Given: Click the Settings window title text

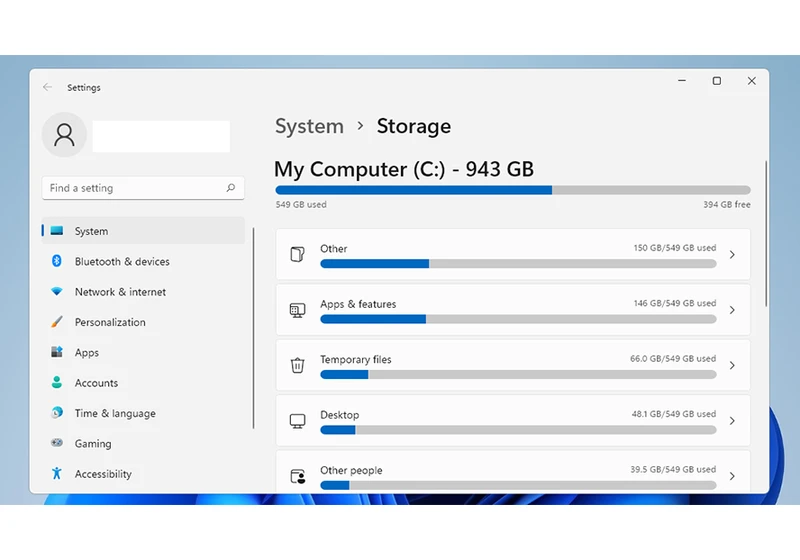Looking at the screenshot, I should click(x=84, y=88).
